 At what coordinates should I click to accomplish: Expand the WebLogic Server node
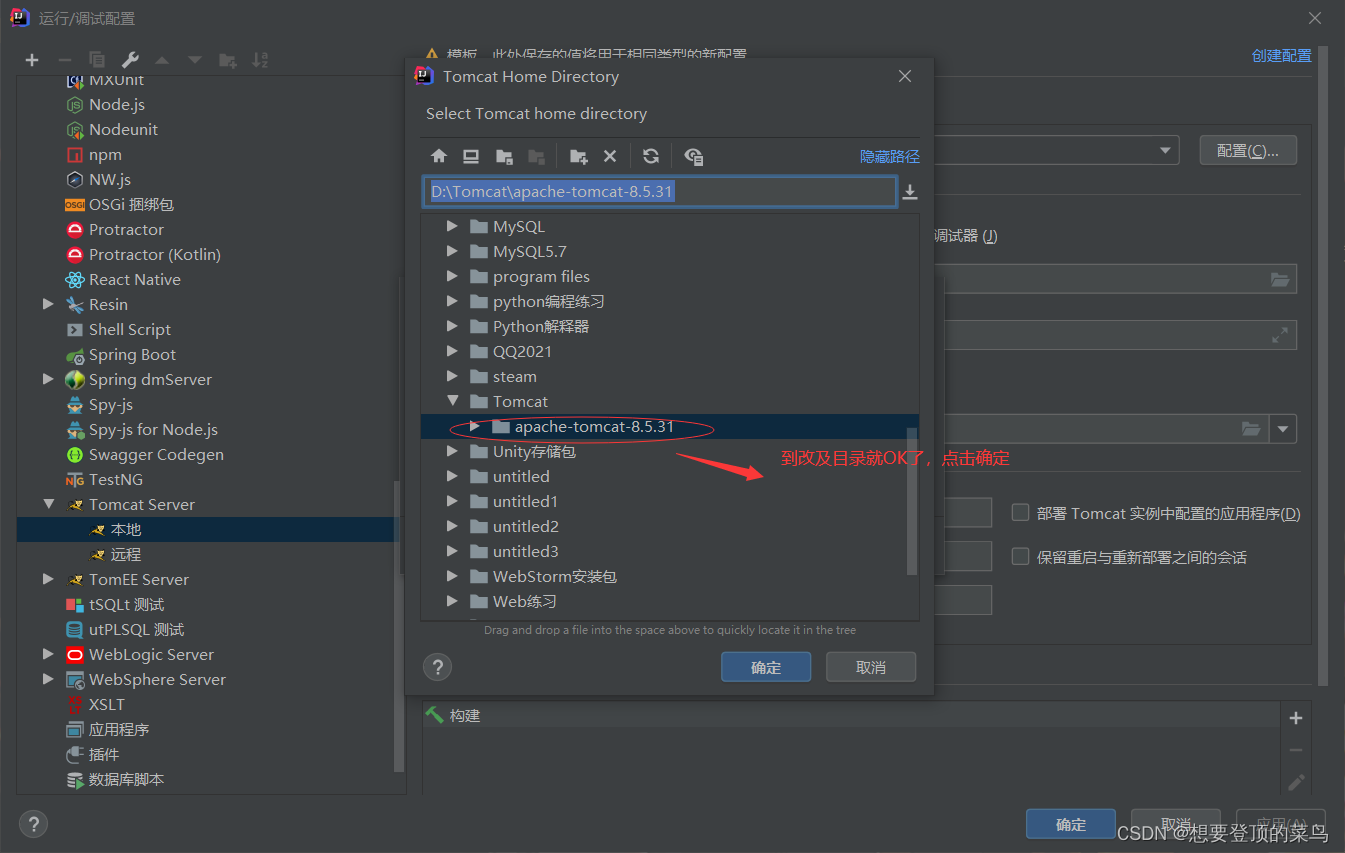tap(48, 655)
